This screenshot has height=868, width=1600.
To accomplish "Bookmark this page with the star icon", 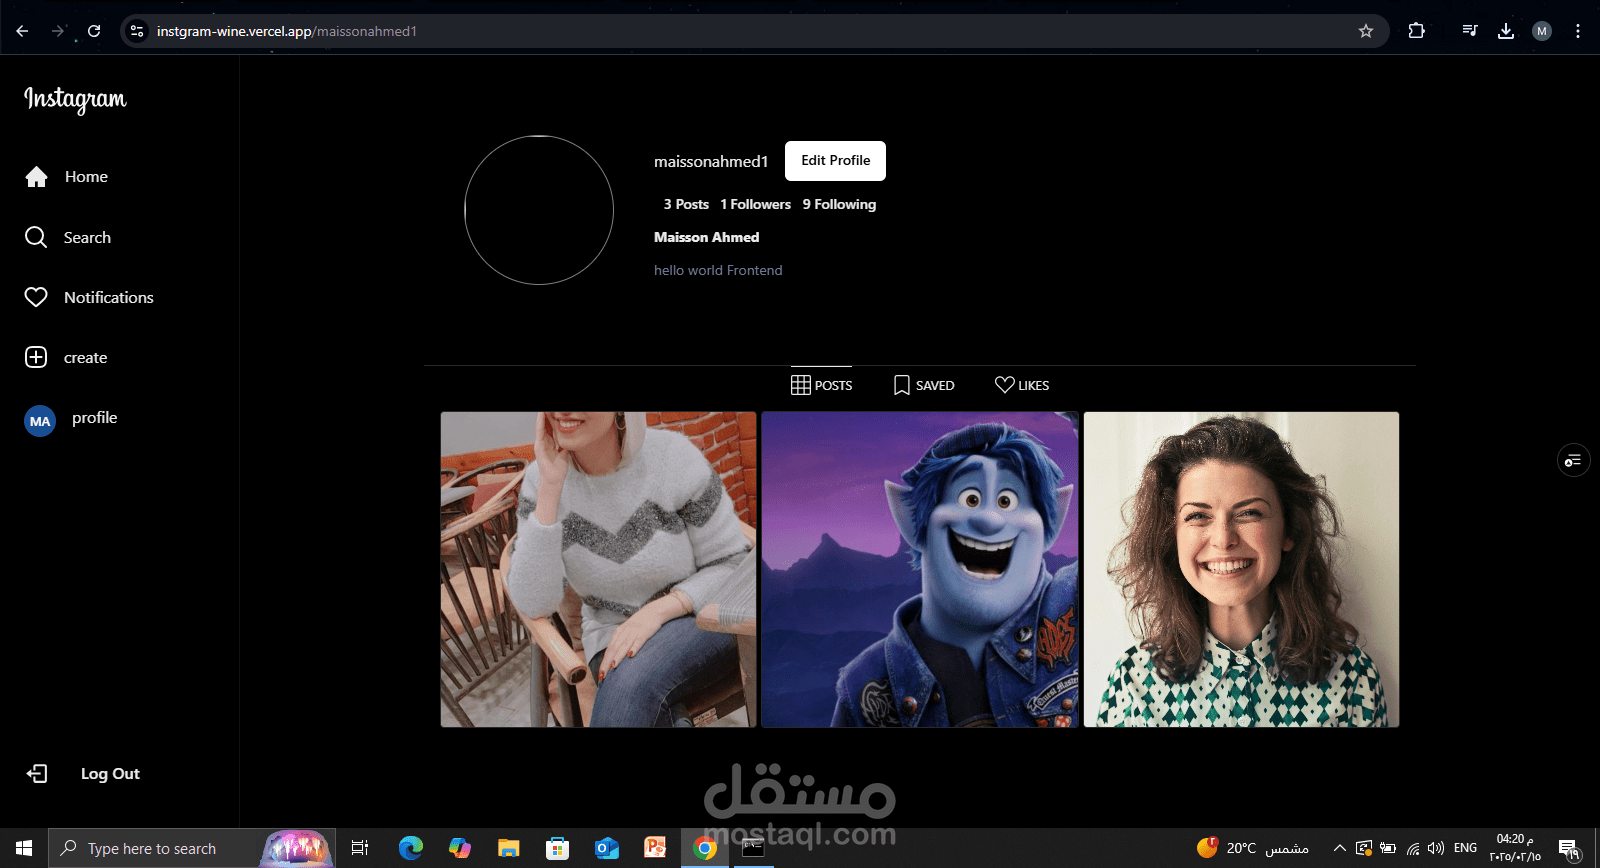I will click(1366, 31).
